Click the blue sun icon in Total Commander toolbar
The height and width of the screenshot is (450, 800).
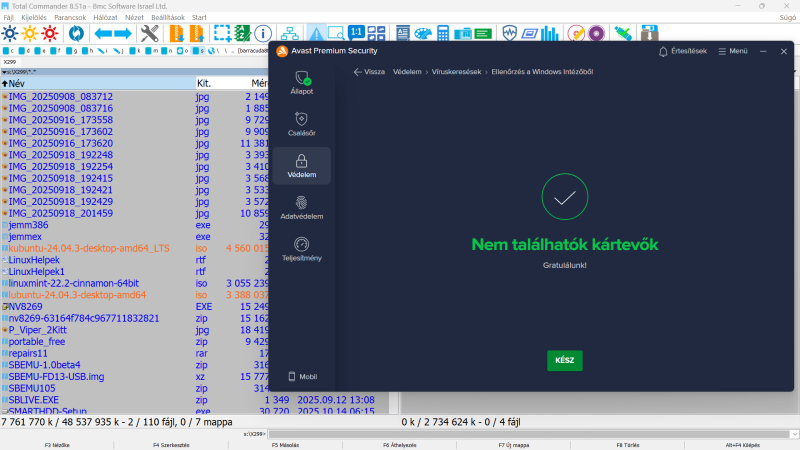[10, 34]
